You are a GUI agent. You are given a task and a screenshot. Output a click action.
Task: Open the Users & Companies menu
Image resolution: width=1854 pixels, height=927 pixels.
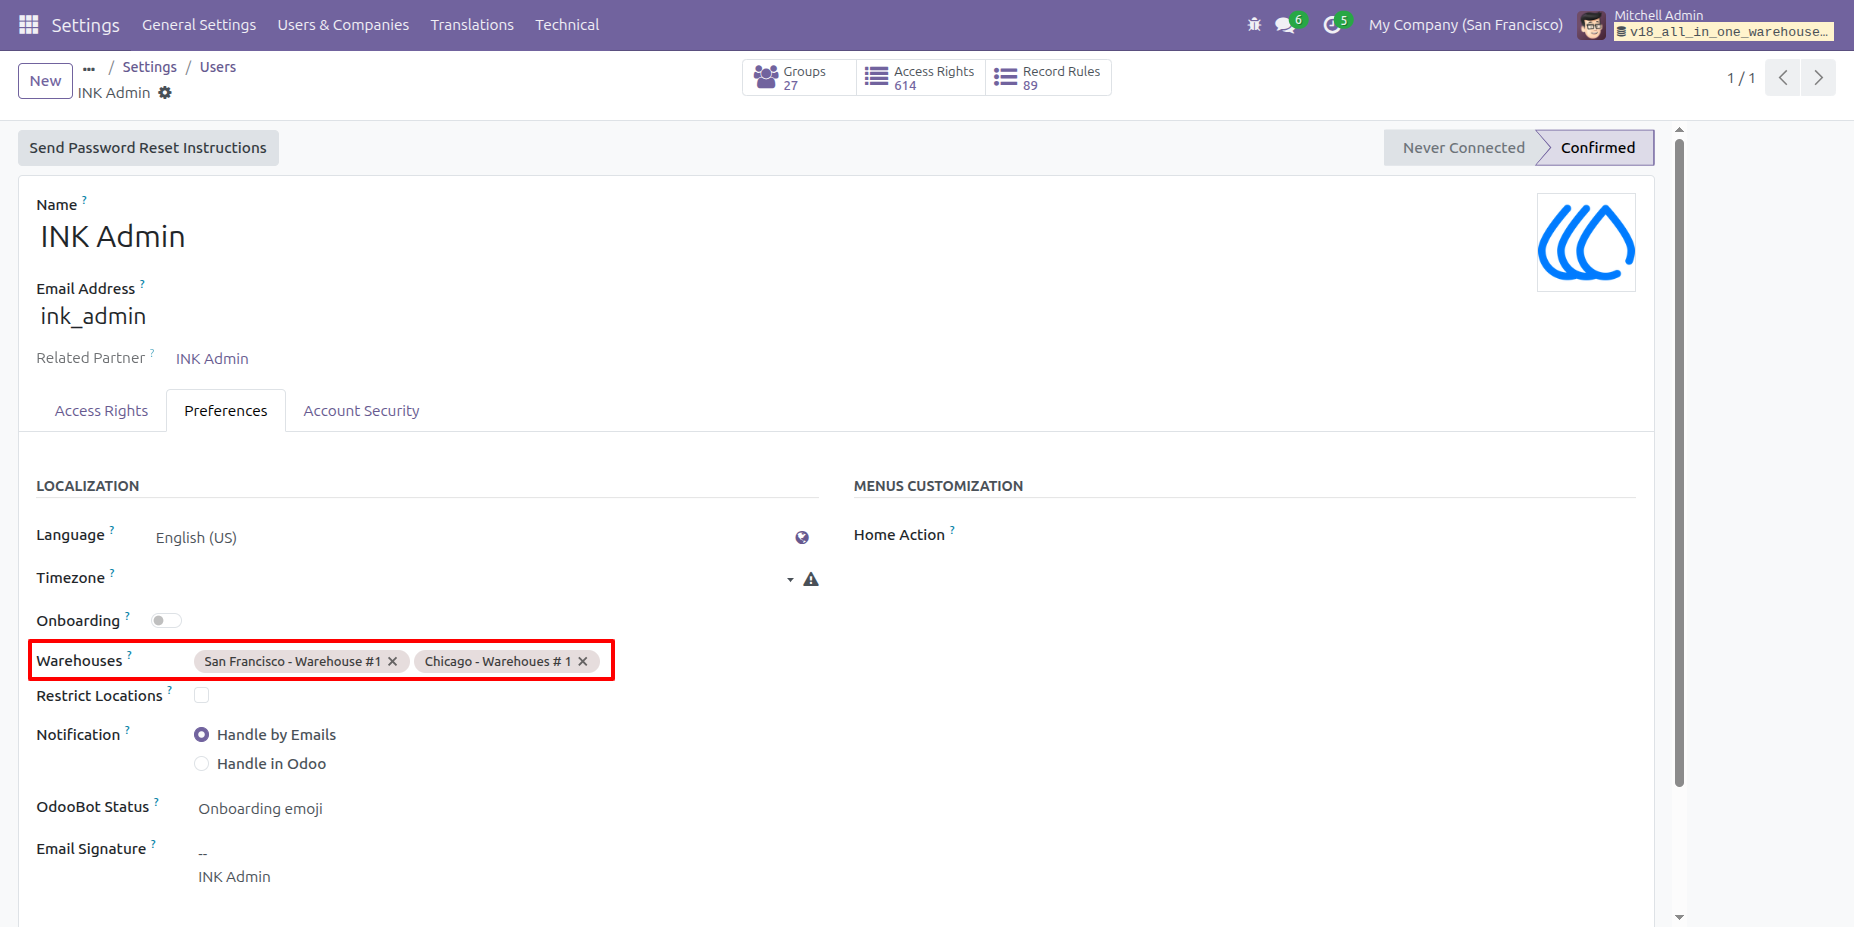[343, 25]
